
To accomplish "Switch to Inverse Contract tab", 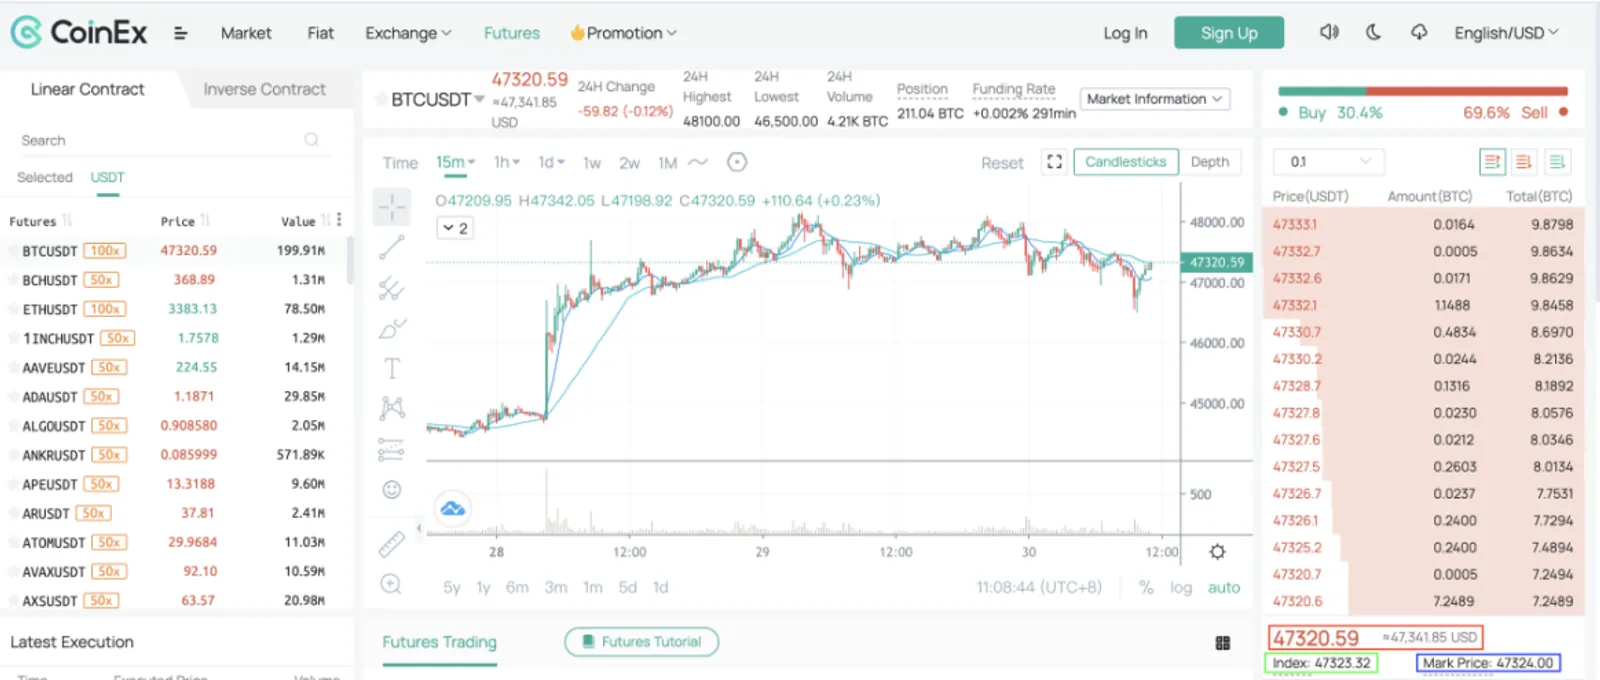I will [265, 89].
